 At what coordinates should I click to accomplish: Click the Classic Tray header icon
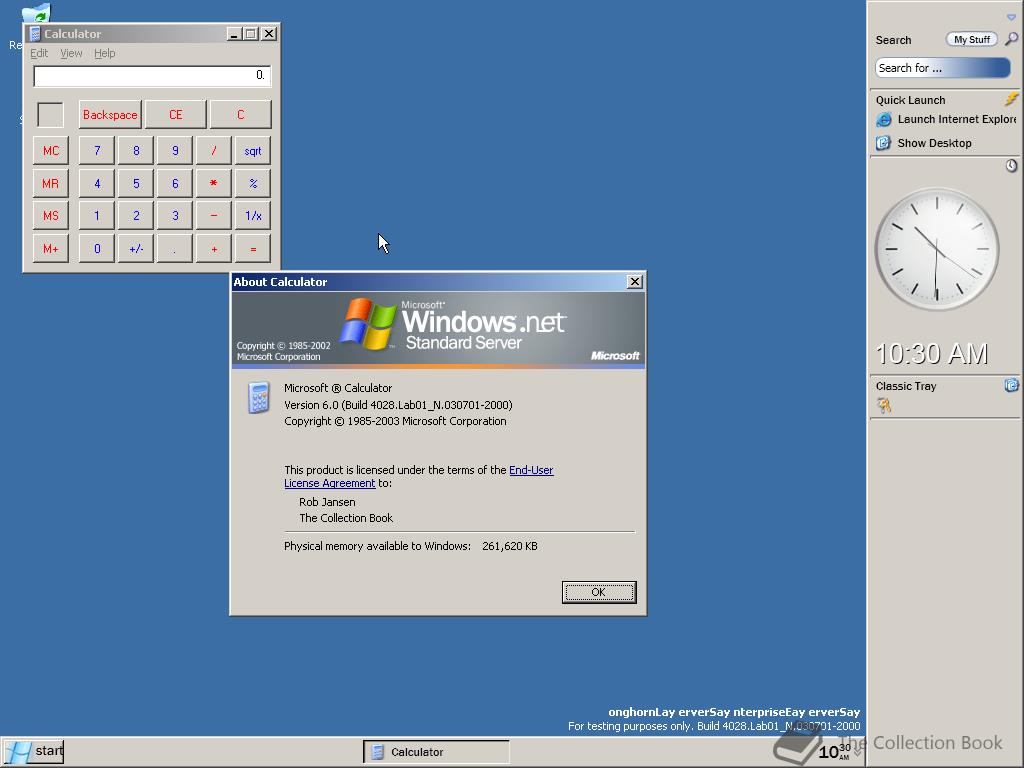(x=1012, y=385)
